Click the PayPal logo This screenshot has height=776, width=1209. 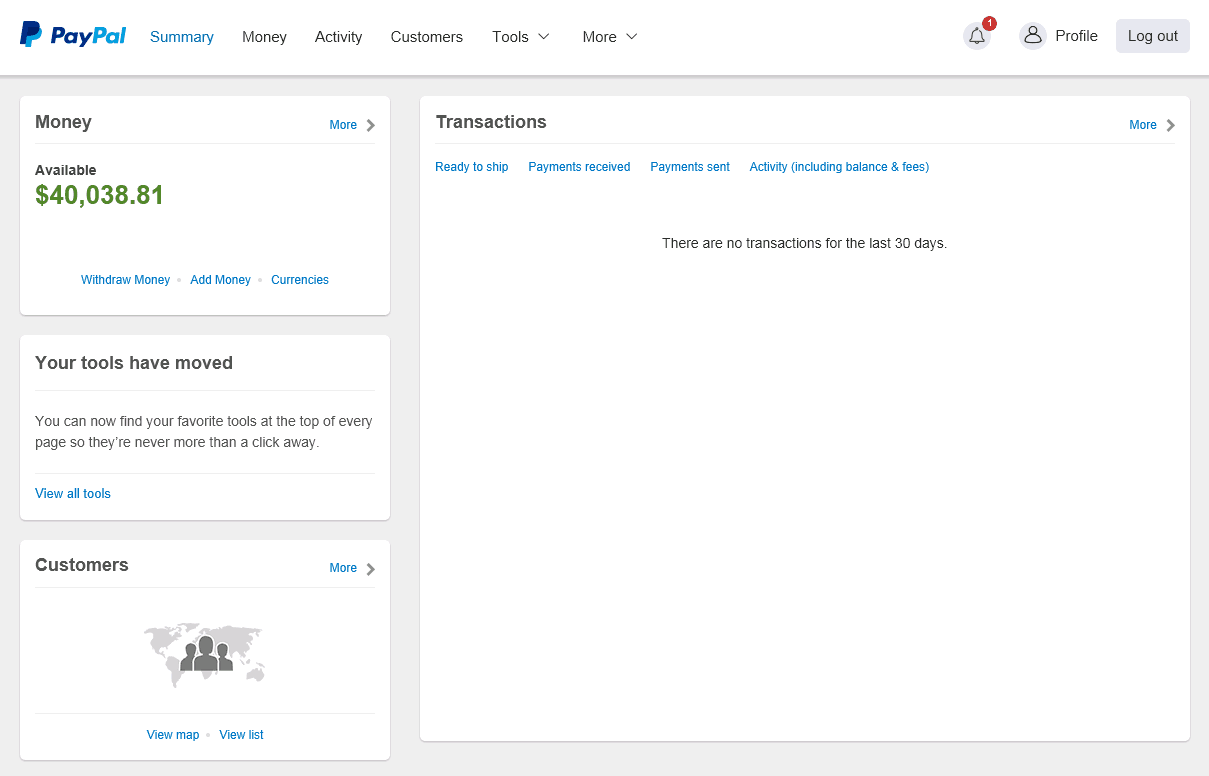pos(73,36)
